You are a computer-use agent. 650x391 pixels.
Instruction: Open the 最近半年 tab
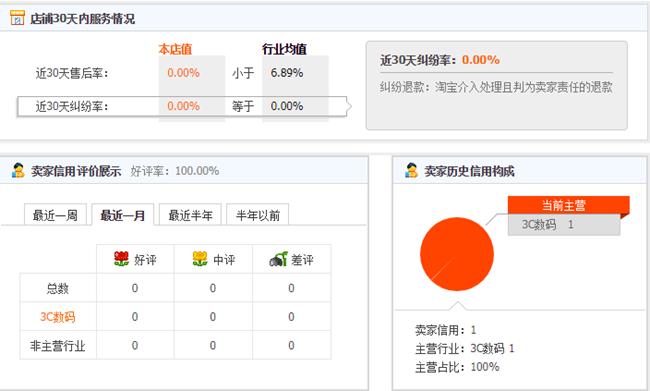[x=190, y=215]
